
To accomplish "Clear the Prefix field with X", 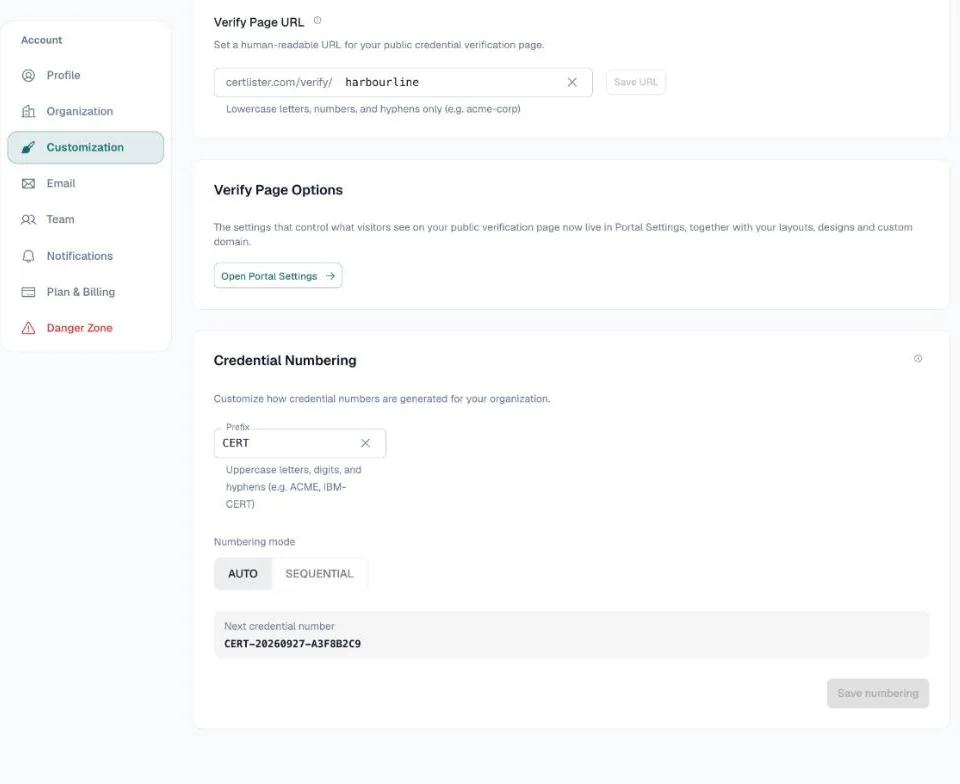I will click(x=366, y=443).
